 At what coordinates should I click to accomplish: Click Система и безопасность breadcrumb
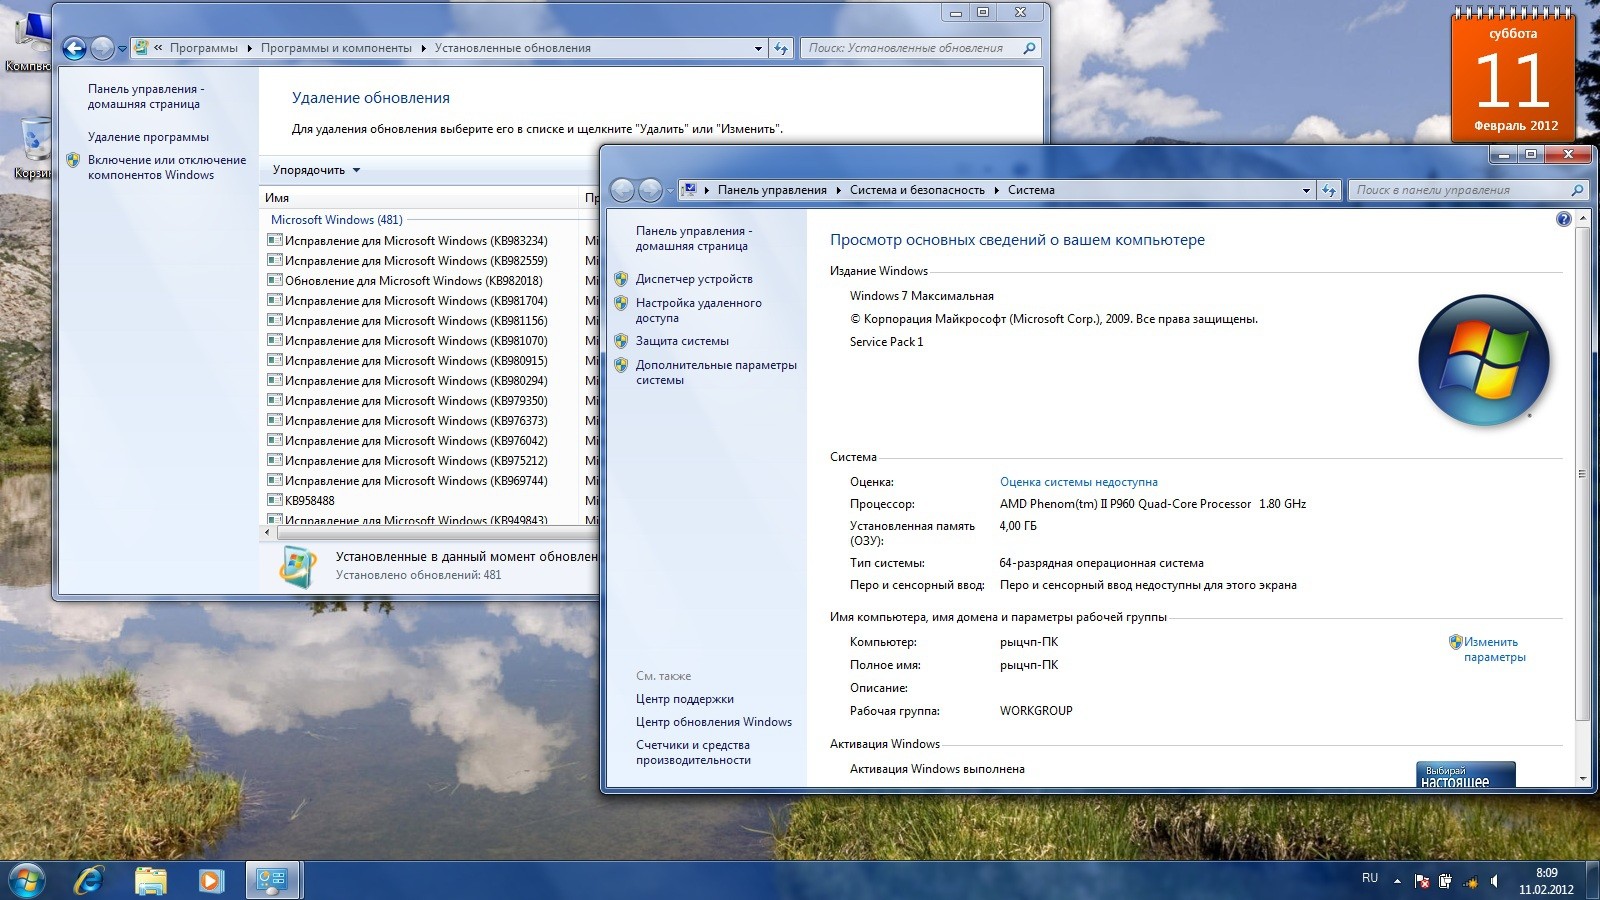pyautogui.click(x=917, y=190)
